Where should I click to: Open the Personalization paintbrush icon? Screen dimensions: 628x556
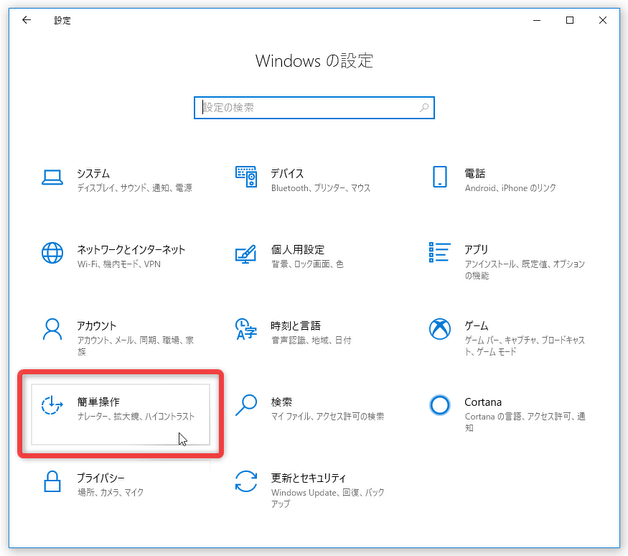[x=246, y=254]
